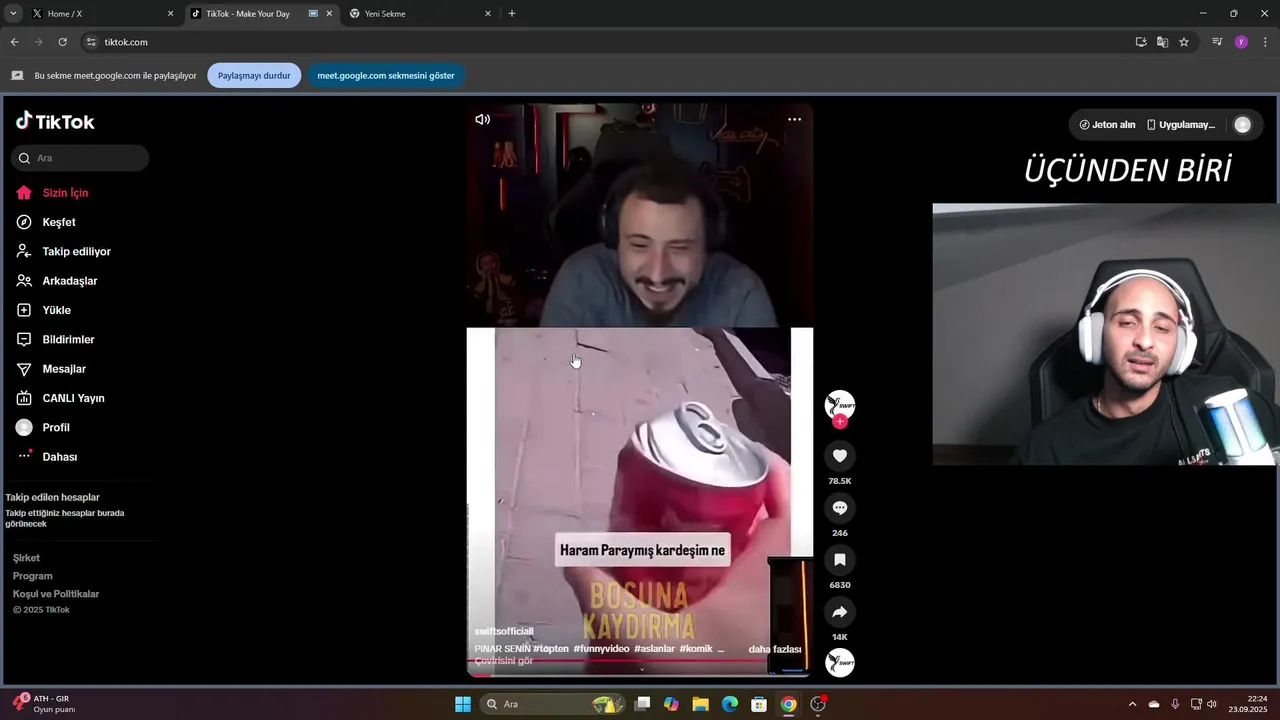
Task: Focus the TikTok search field Ara
Action: pyautogui.click(x=80, y=158)
